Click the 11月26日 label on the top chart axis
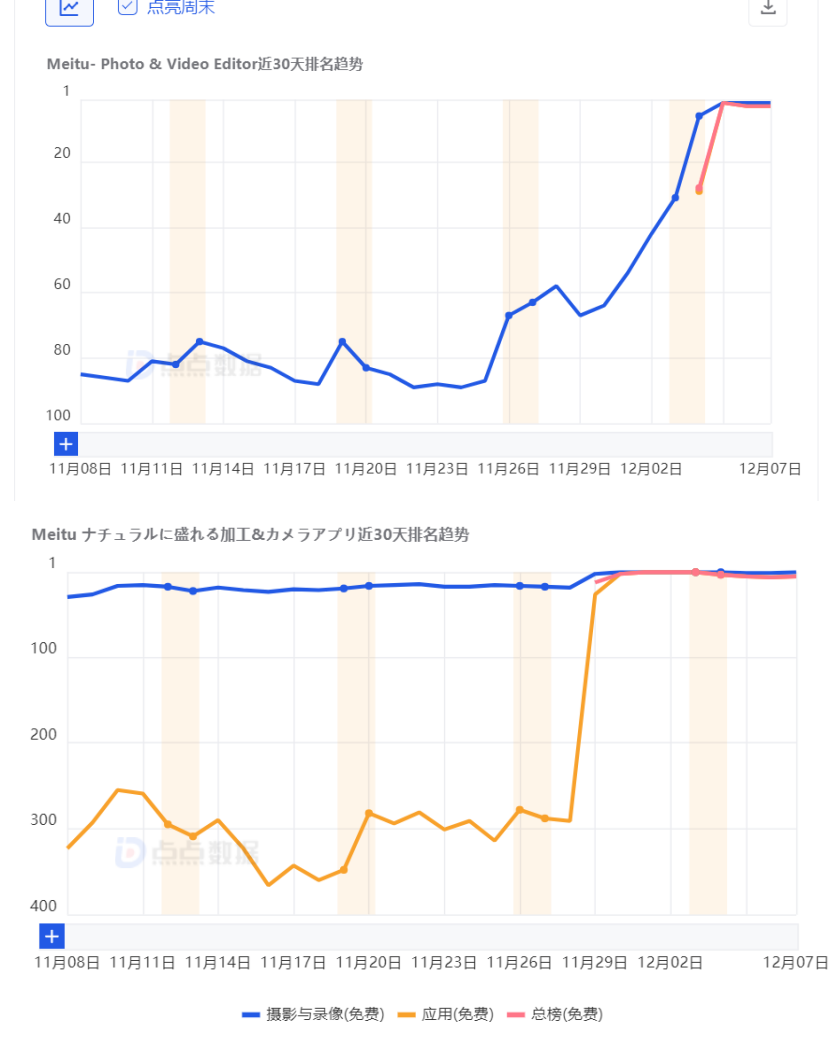The height and width of the screenshot is (1050, 831). (509, 468)
